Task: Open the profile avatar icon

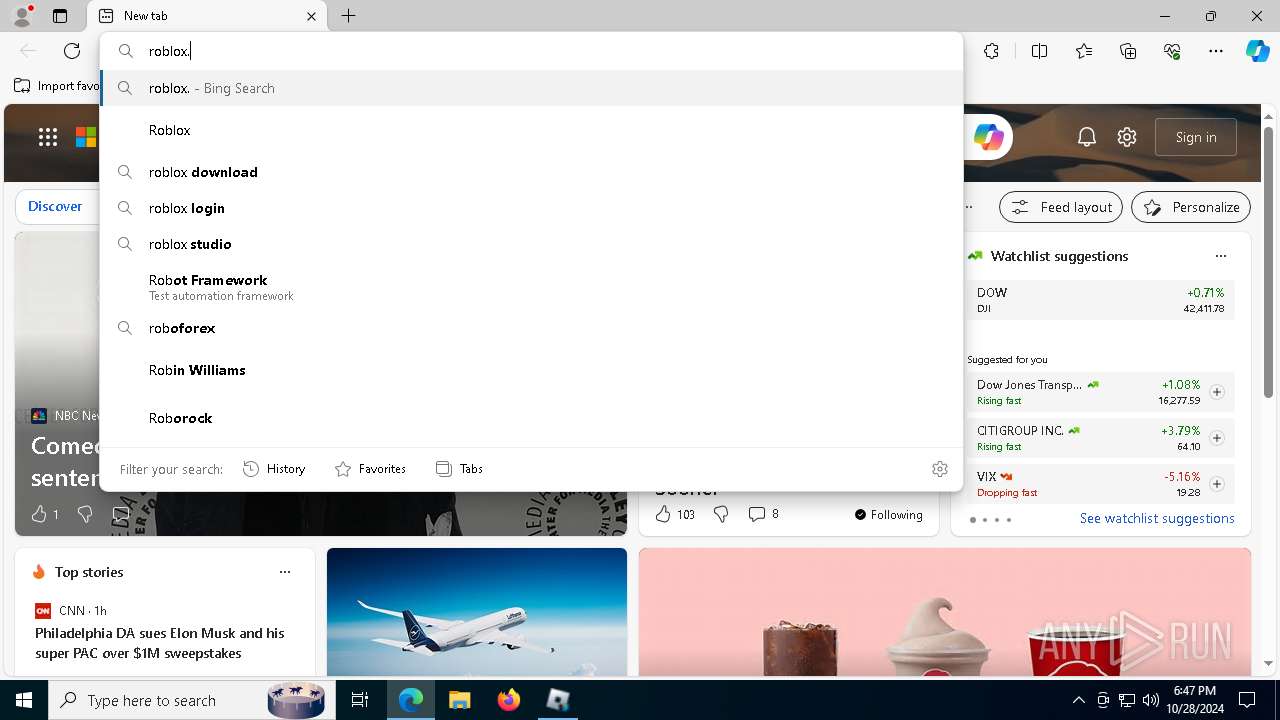Action: pos(21,16)
